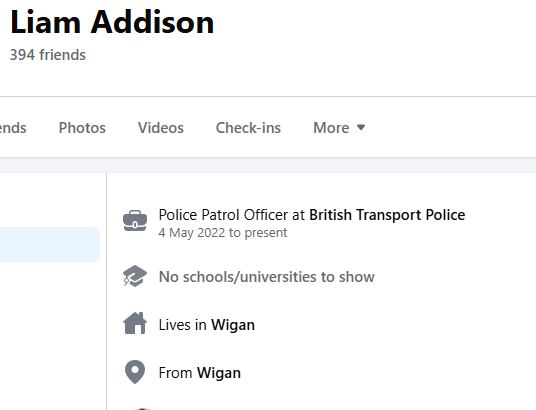536x410 pixels.
Task: Click the house icon beside Lives in
Action: tap(135, 323)
